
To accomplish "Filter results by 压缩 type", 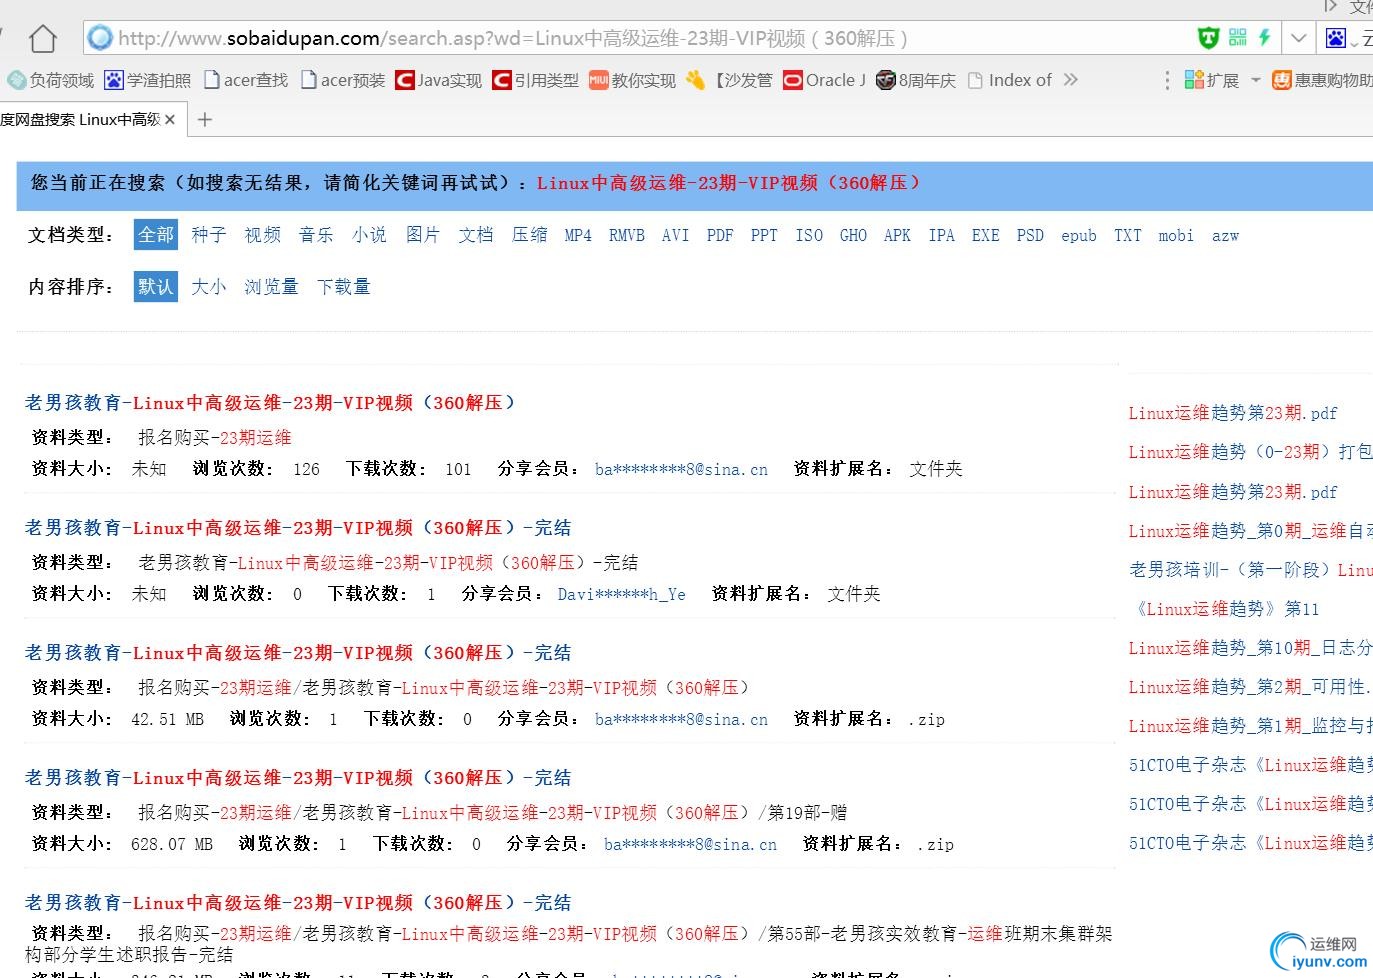I will tap(530, 235).
